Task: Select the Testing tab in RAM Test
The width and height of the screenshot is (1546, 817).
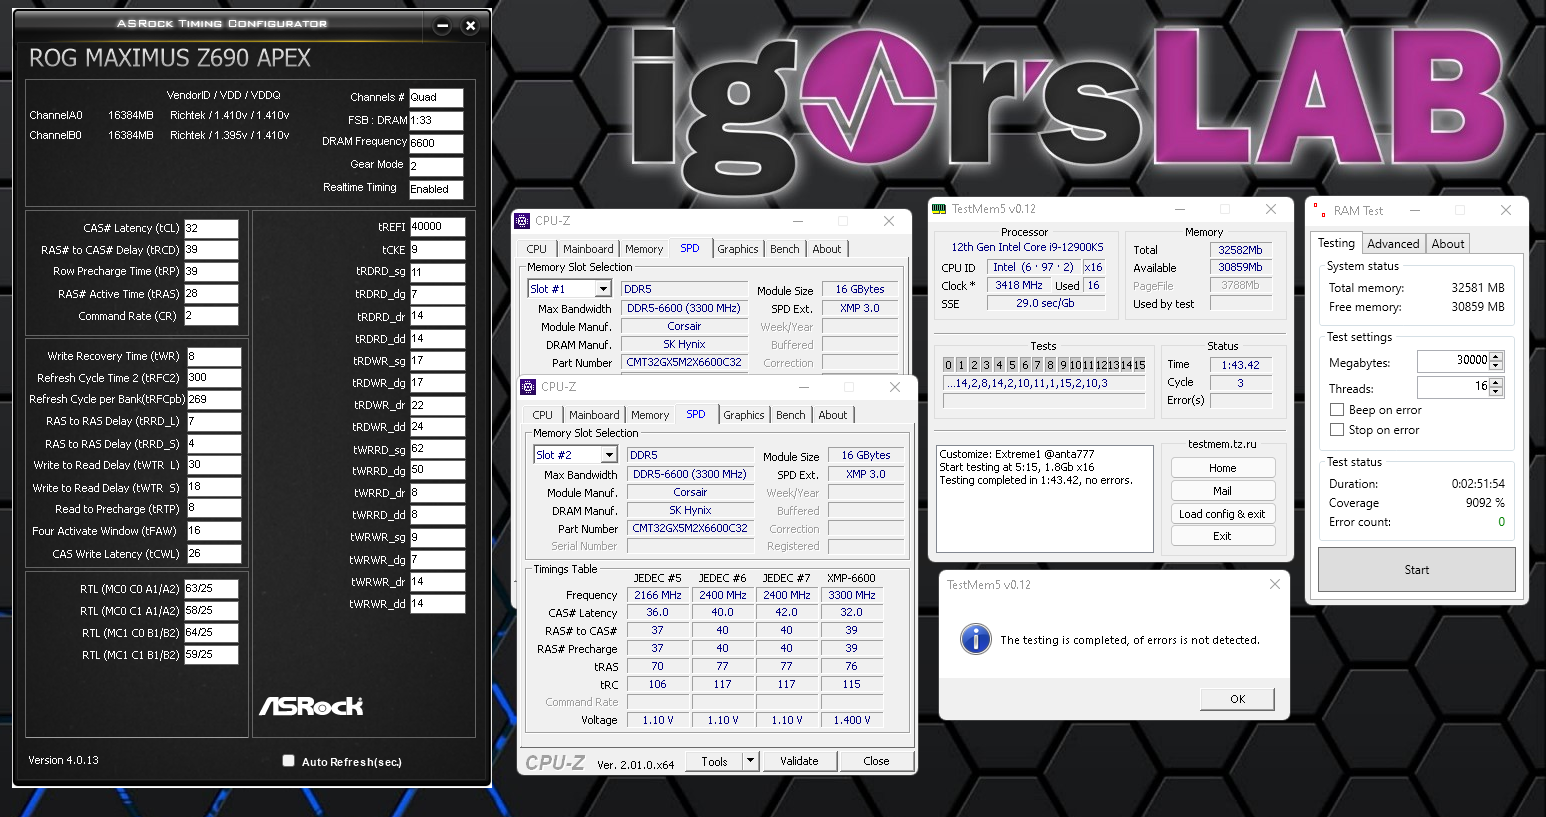Action: click(1336, 243)
